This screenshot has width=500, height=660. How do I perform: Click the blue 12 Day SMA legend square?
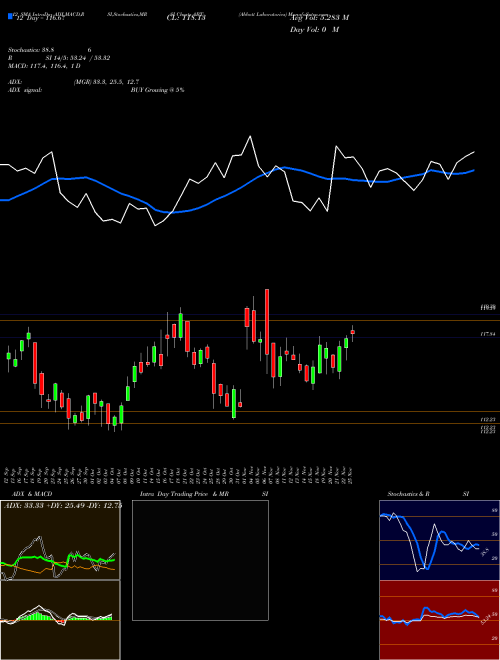pyautogui.click(x=10, y=16)
